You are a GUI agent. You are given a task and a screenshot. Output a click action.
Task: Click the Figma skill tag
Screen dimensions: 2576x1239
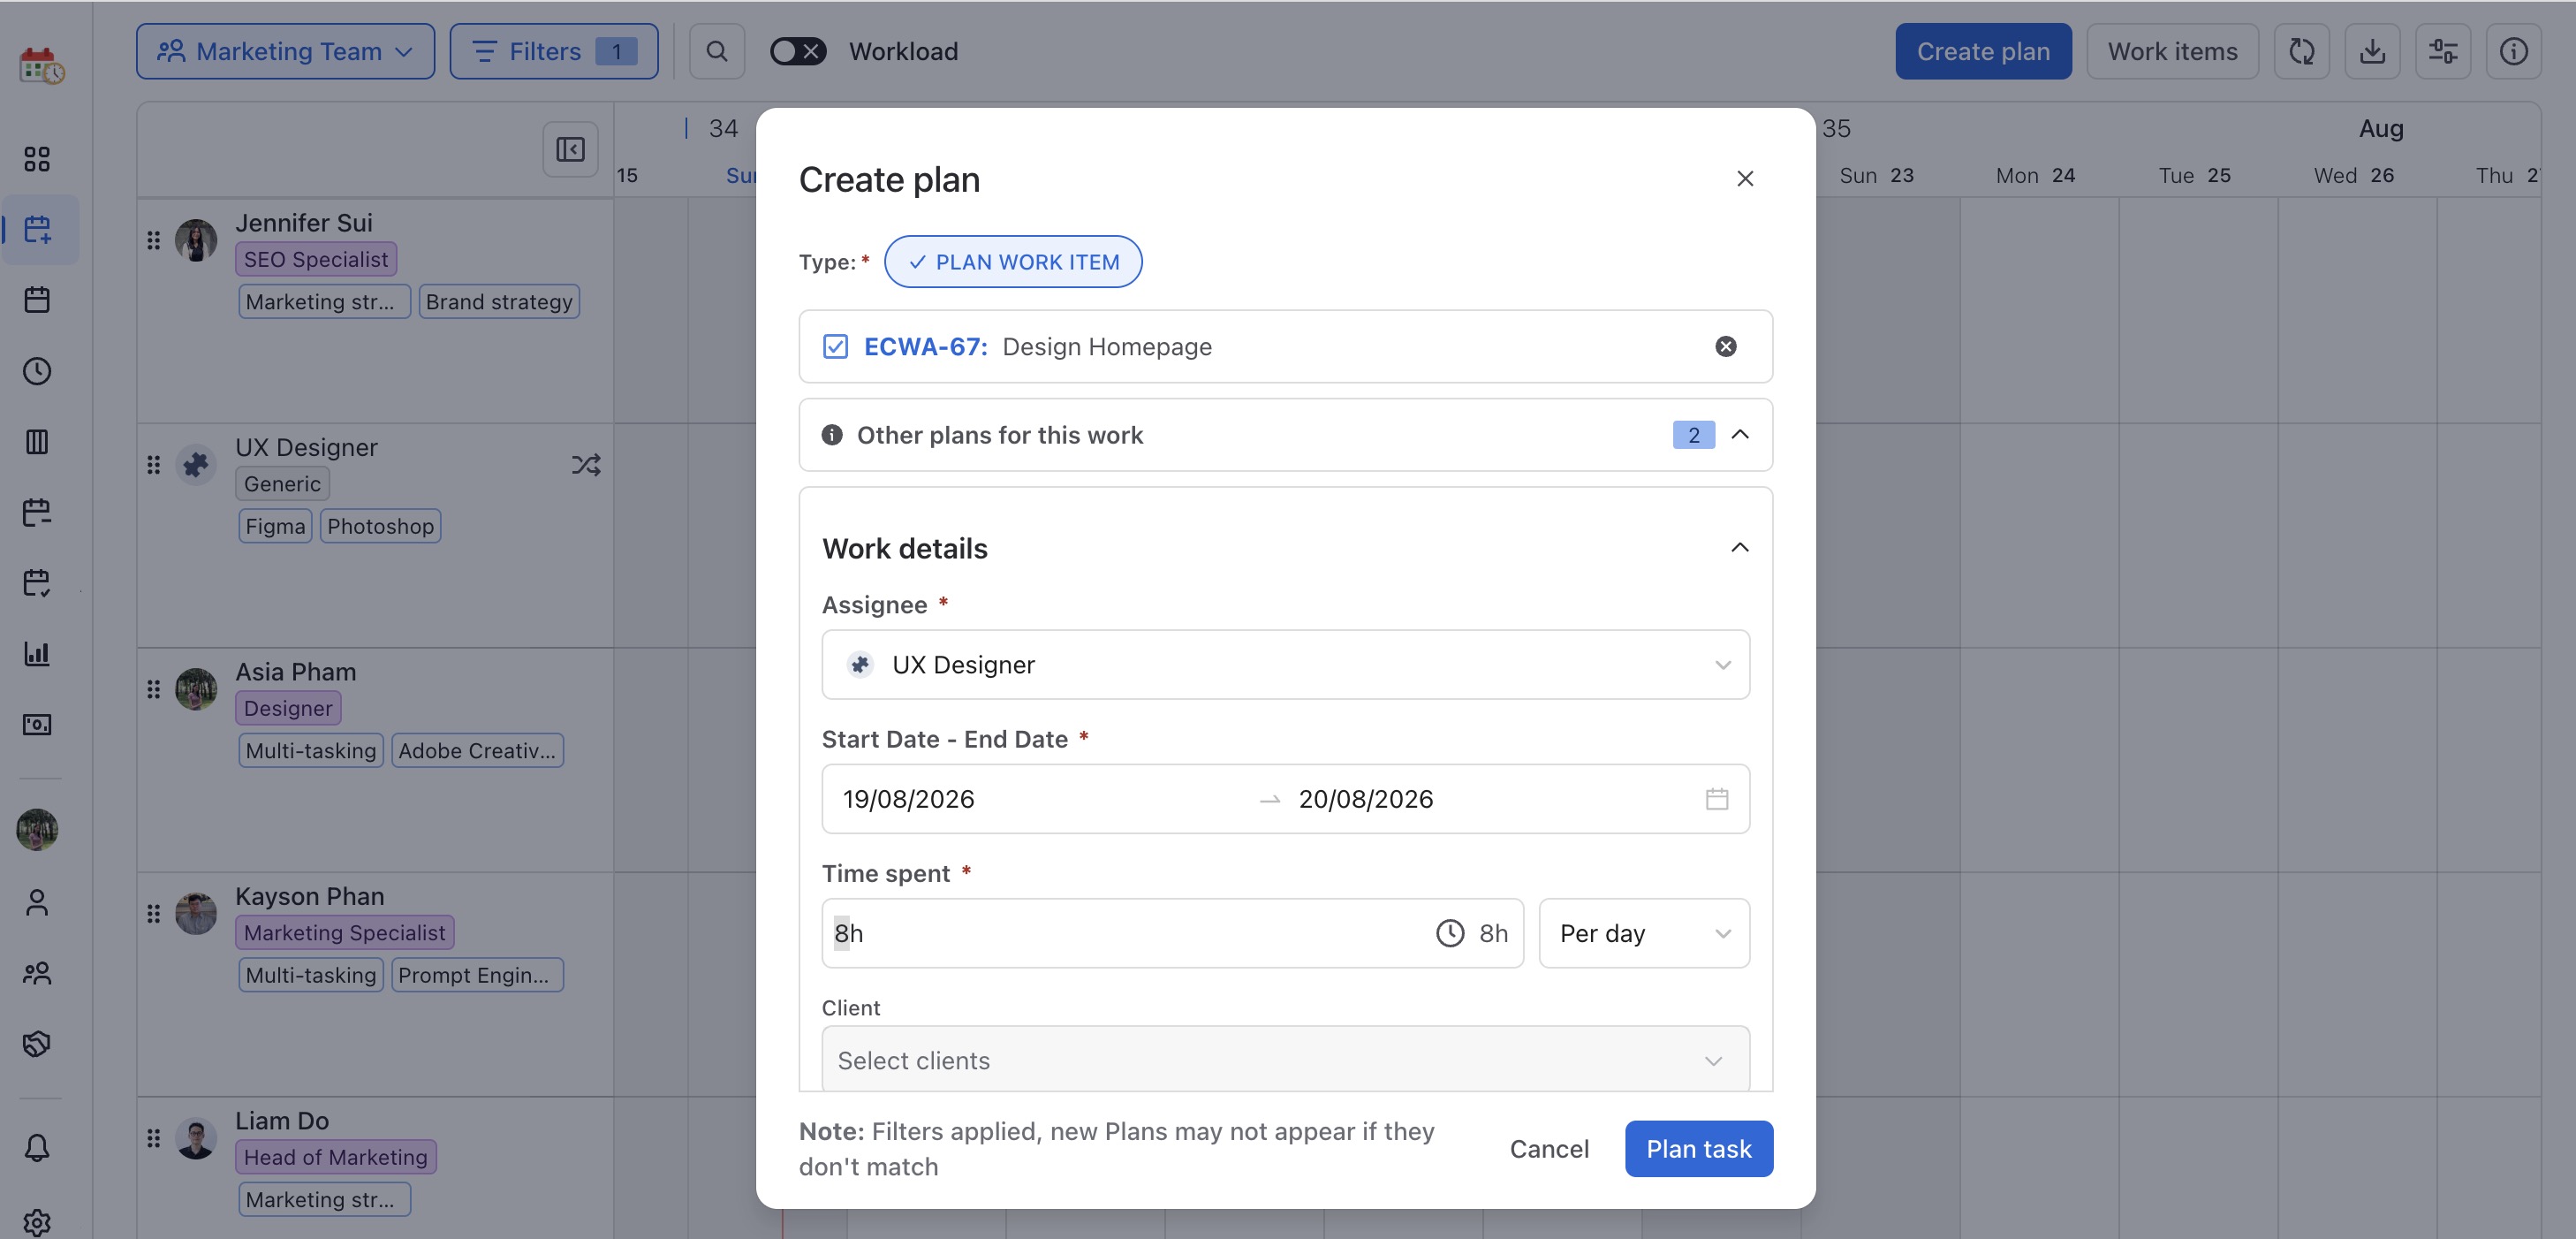pyautogui.click(x=275, y=526)
